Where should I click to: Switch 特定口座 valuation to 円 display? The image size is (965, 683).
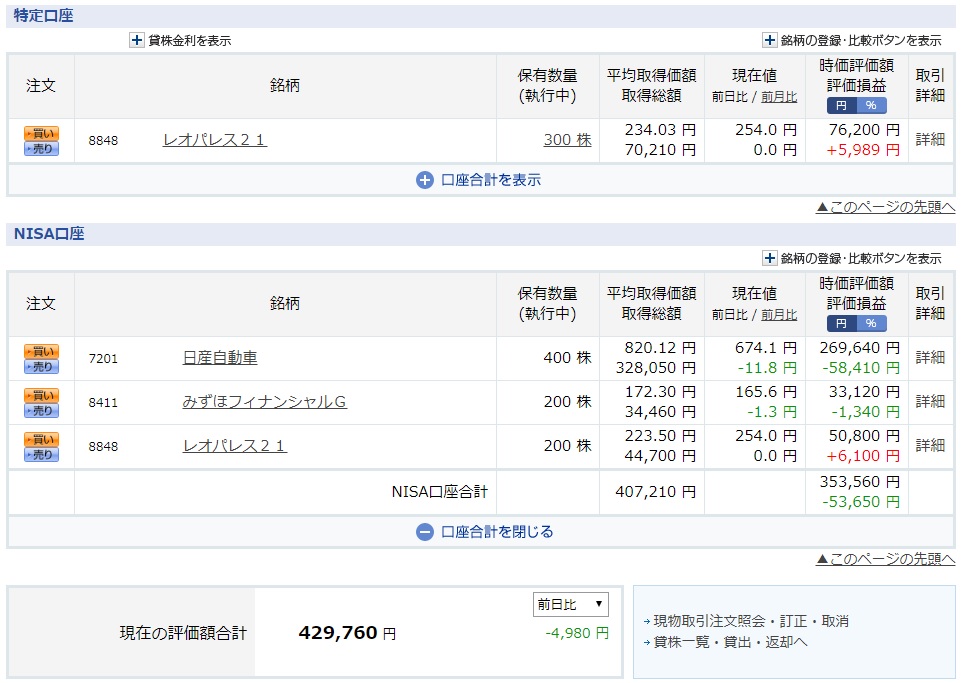[841, 105]
